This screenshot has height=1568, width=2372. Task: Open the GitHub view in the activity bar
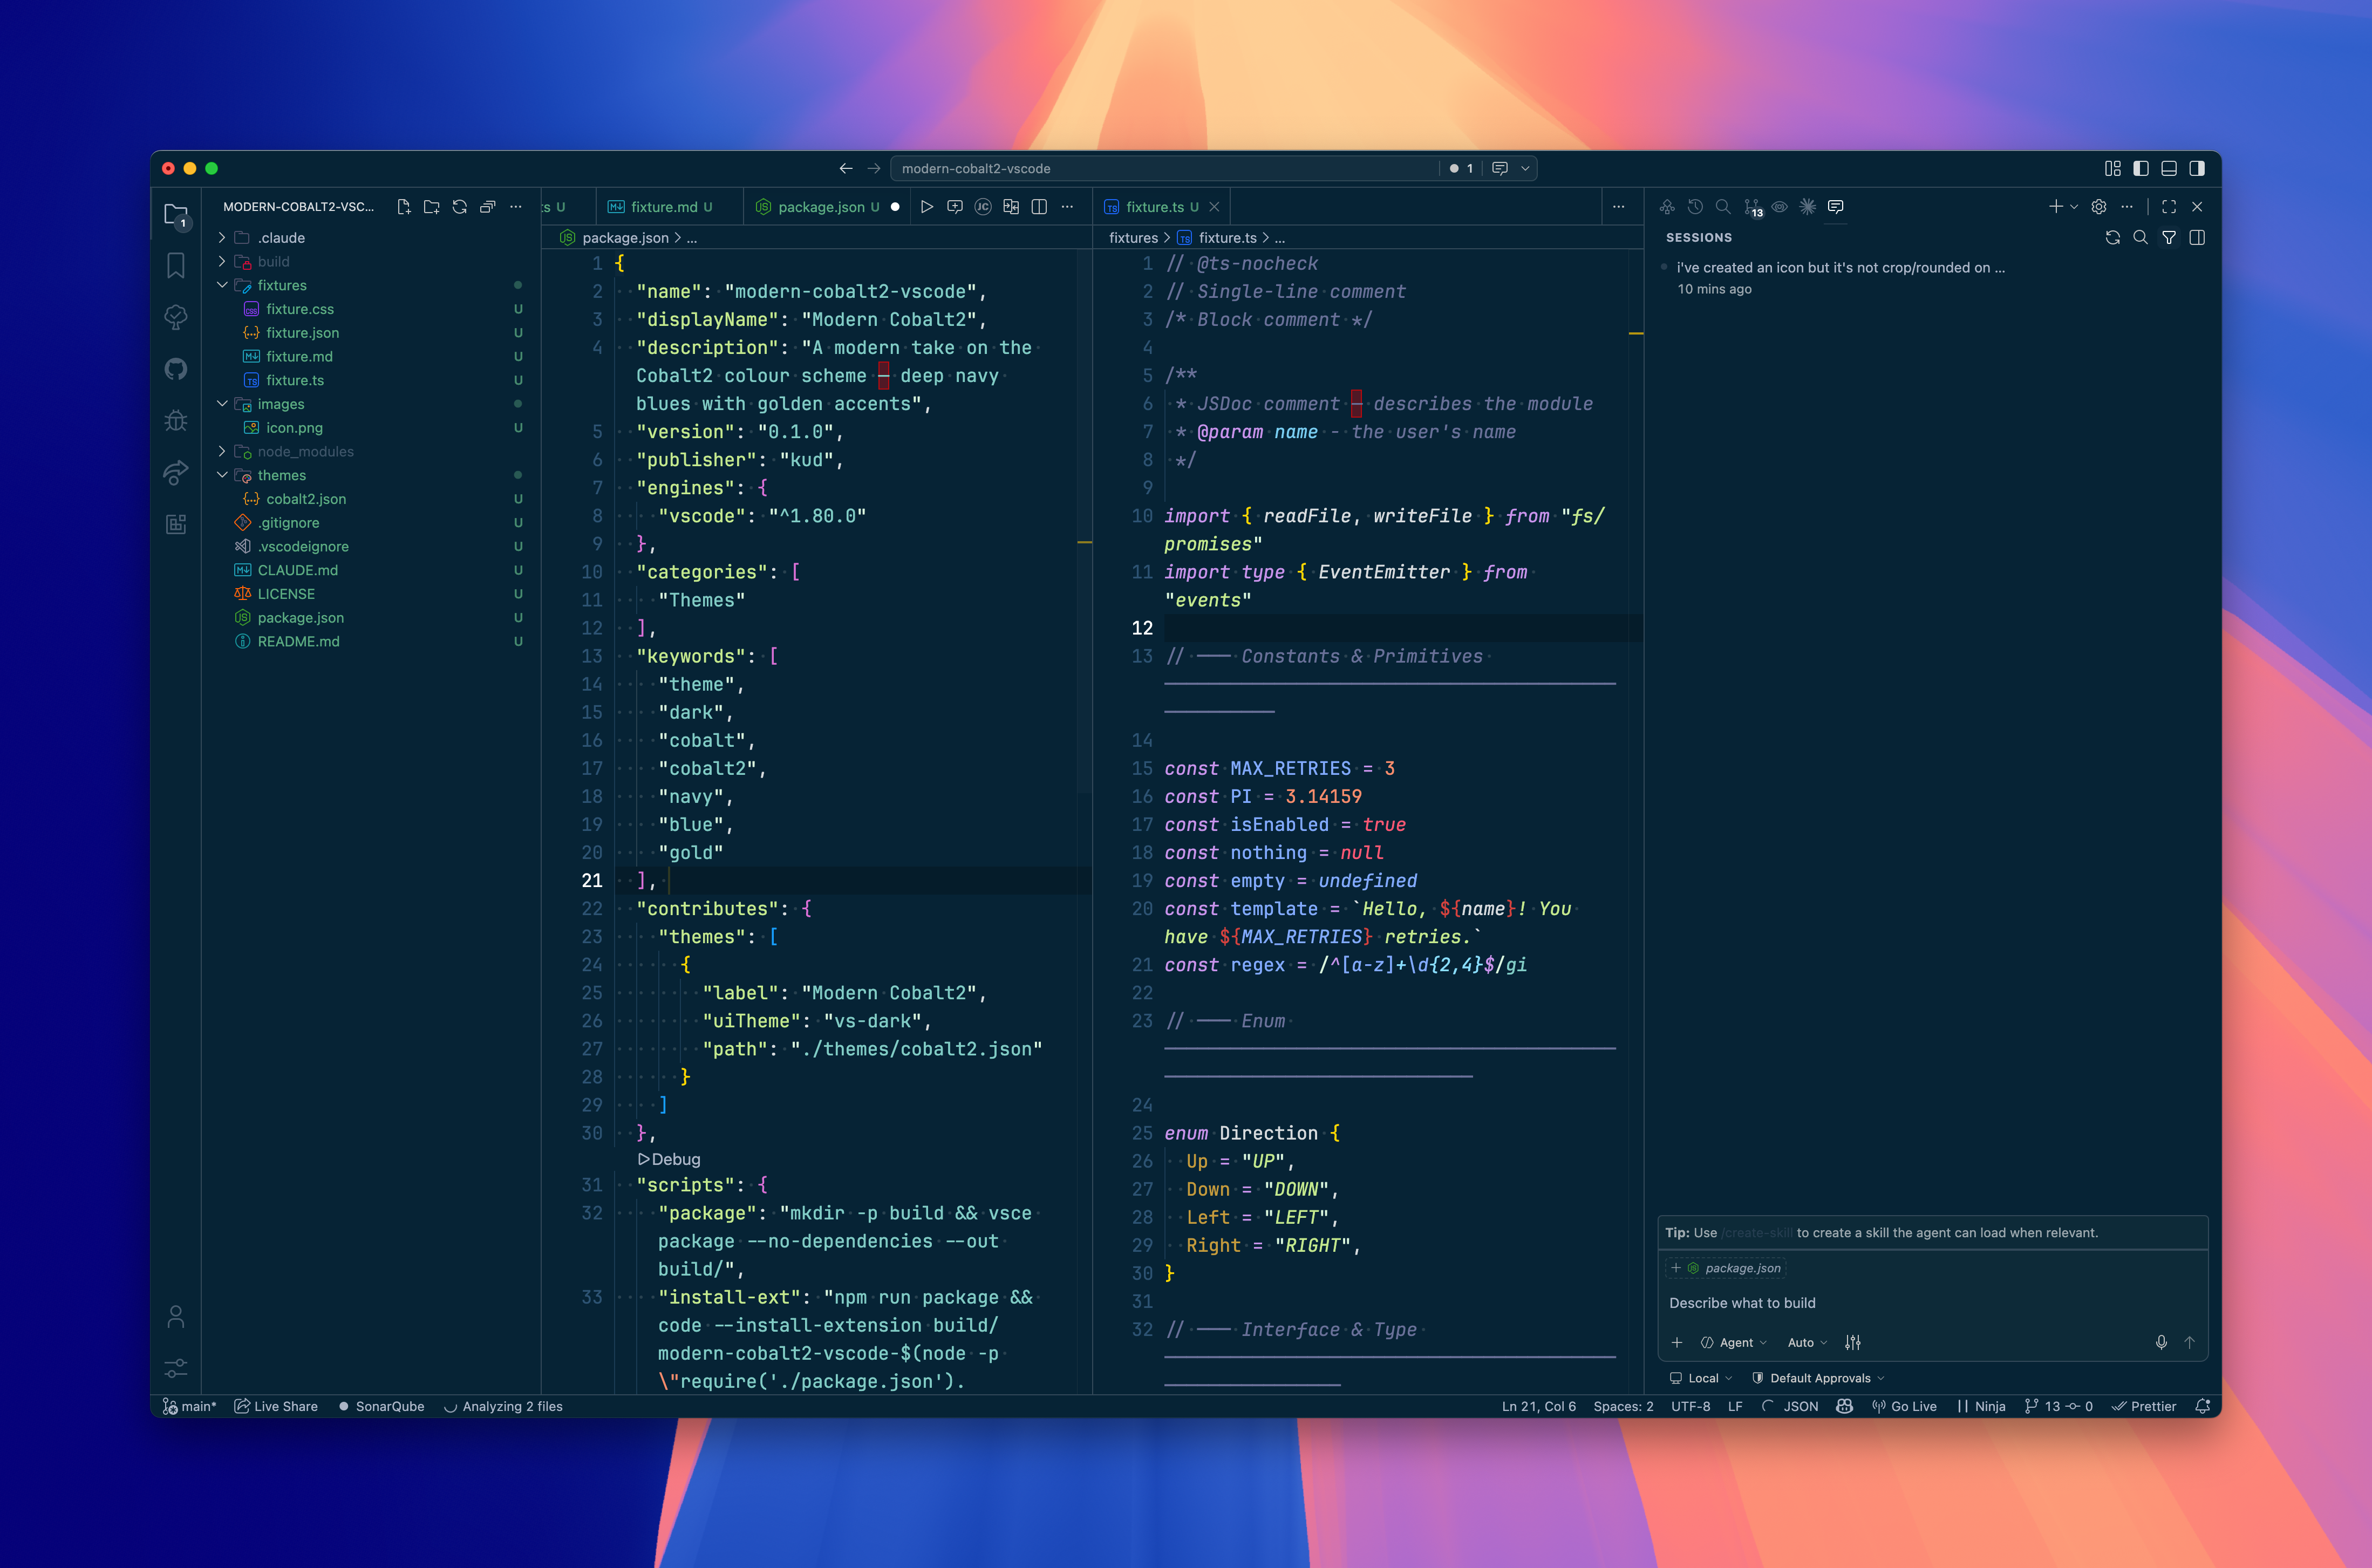point(176,369)
